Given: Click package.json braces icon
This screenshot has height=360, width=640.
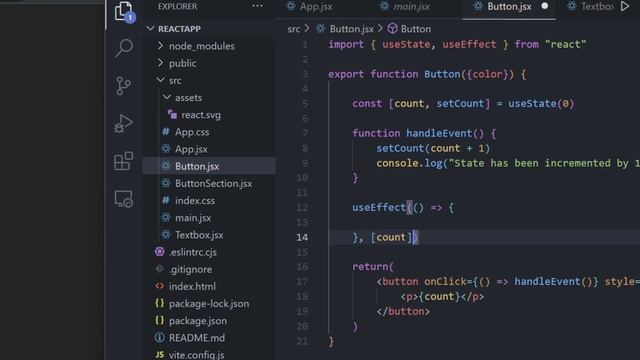Looking at the screenshot, I should pyautogui.click(x=160, y=320).
